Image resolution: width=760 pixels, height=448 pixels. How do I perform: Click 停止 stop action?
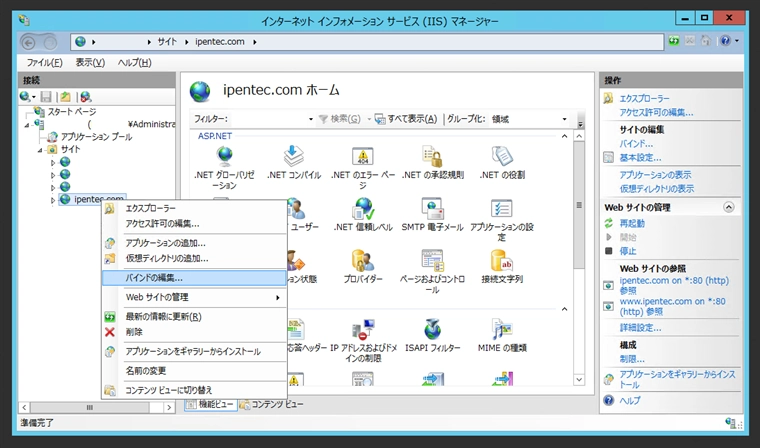pyautogui.click(x=628, y=251)
